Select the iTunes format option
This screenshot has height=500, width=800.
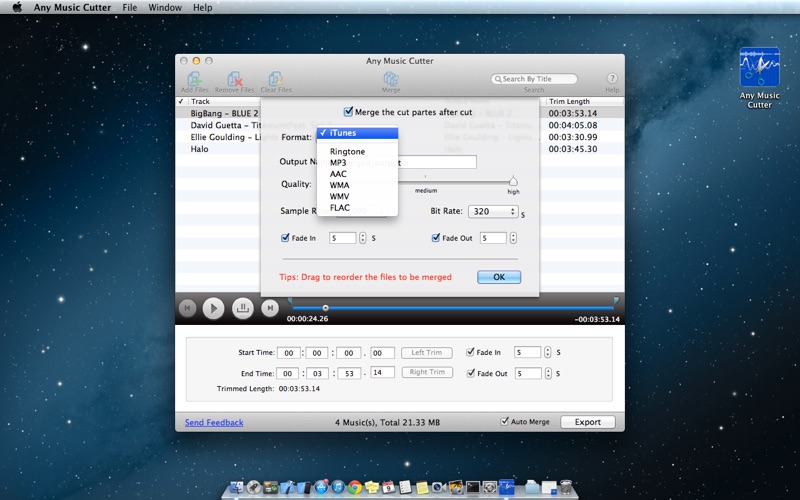tap(357, 133)
